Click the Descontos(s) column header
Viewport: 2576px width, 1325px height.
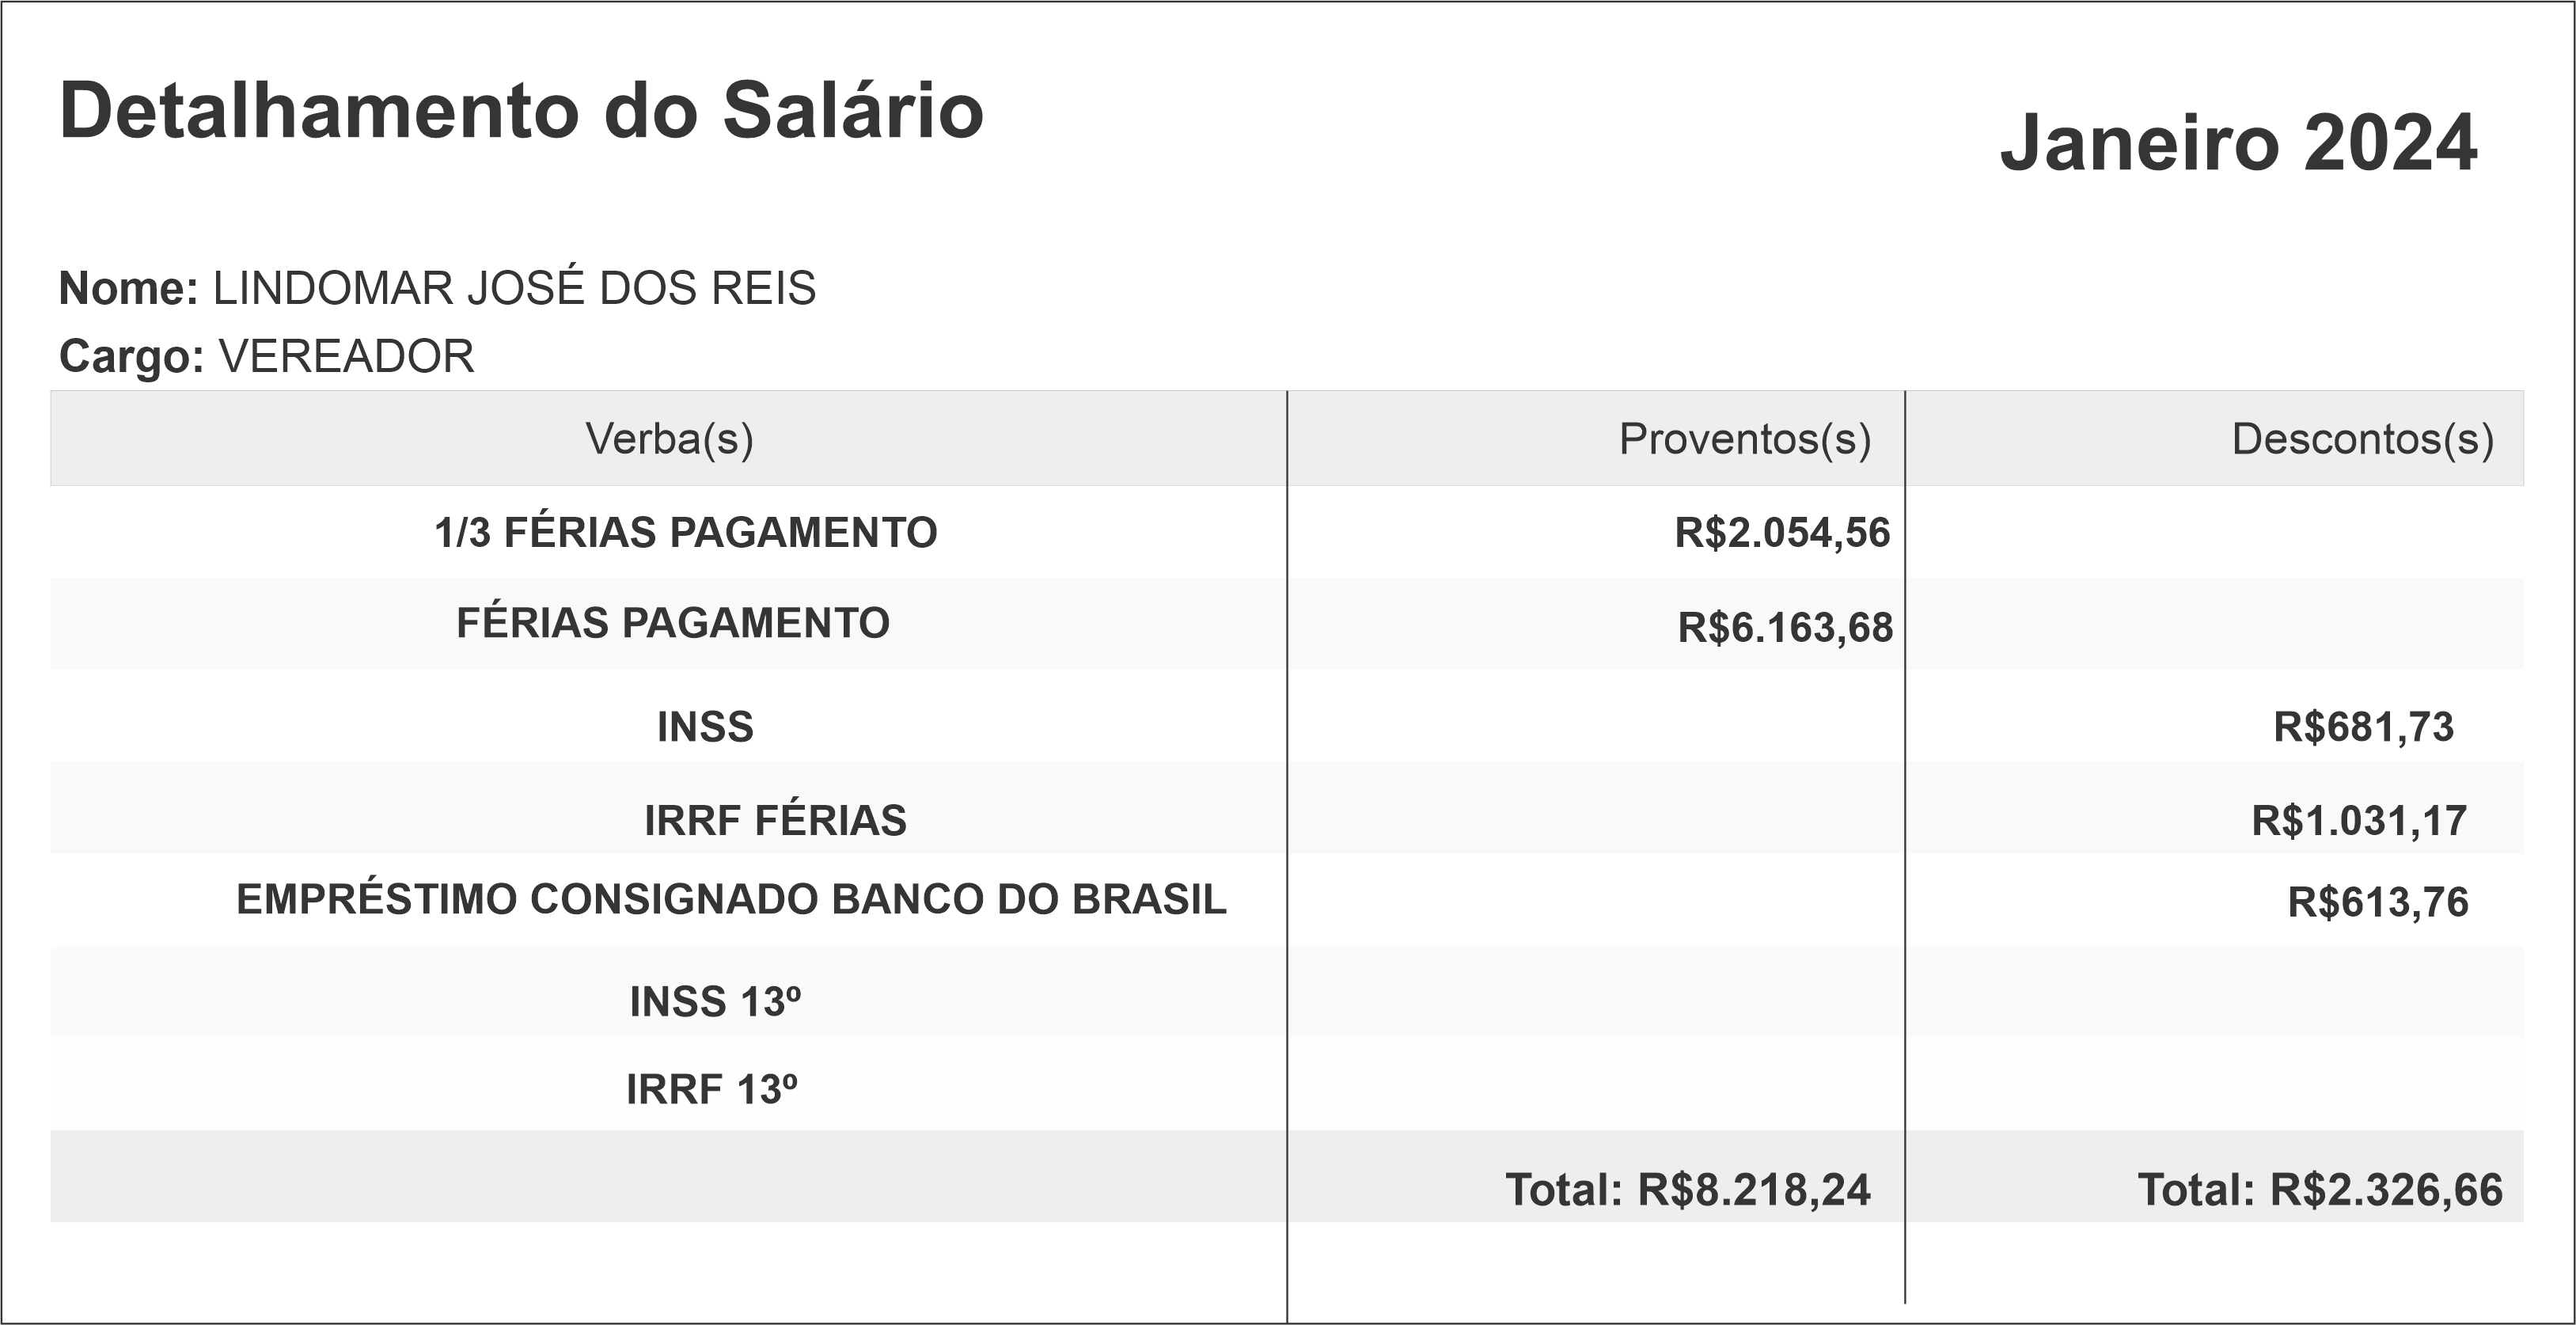(x=2362, y=439)
